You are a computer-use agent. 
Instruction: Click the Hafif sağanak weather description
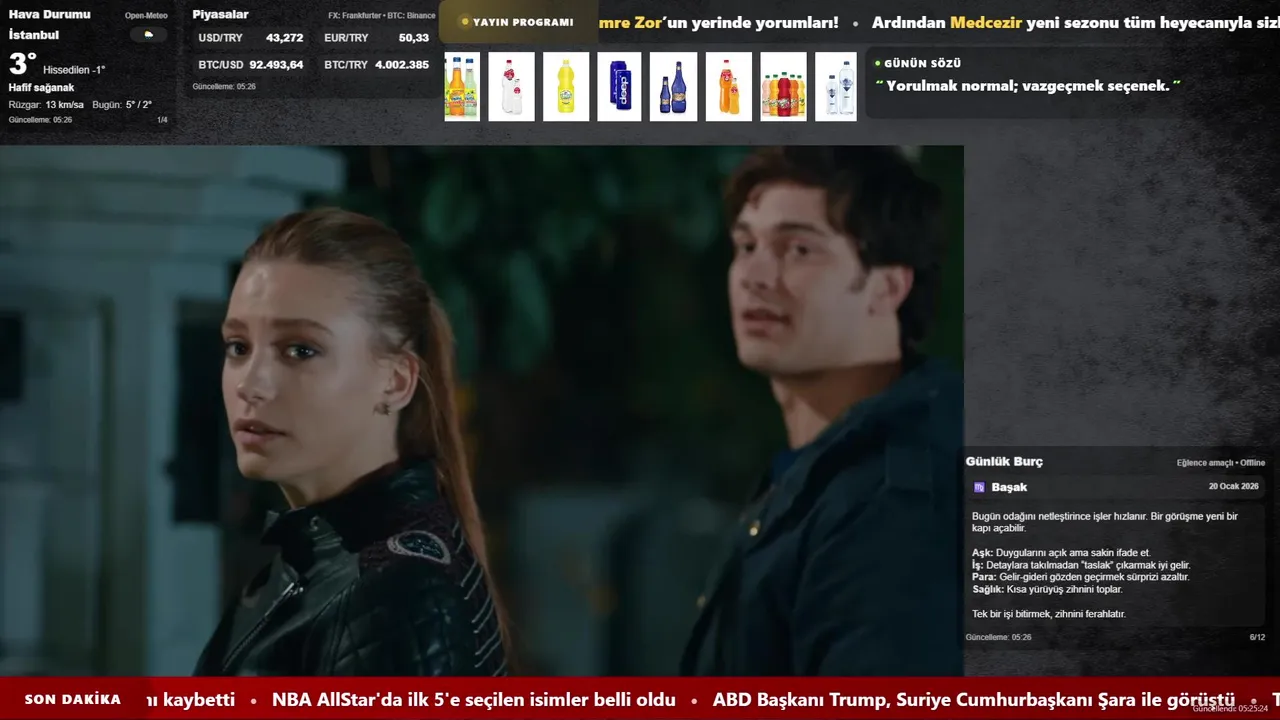(x=41, y=88)
